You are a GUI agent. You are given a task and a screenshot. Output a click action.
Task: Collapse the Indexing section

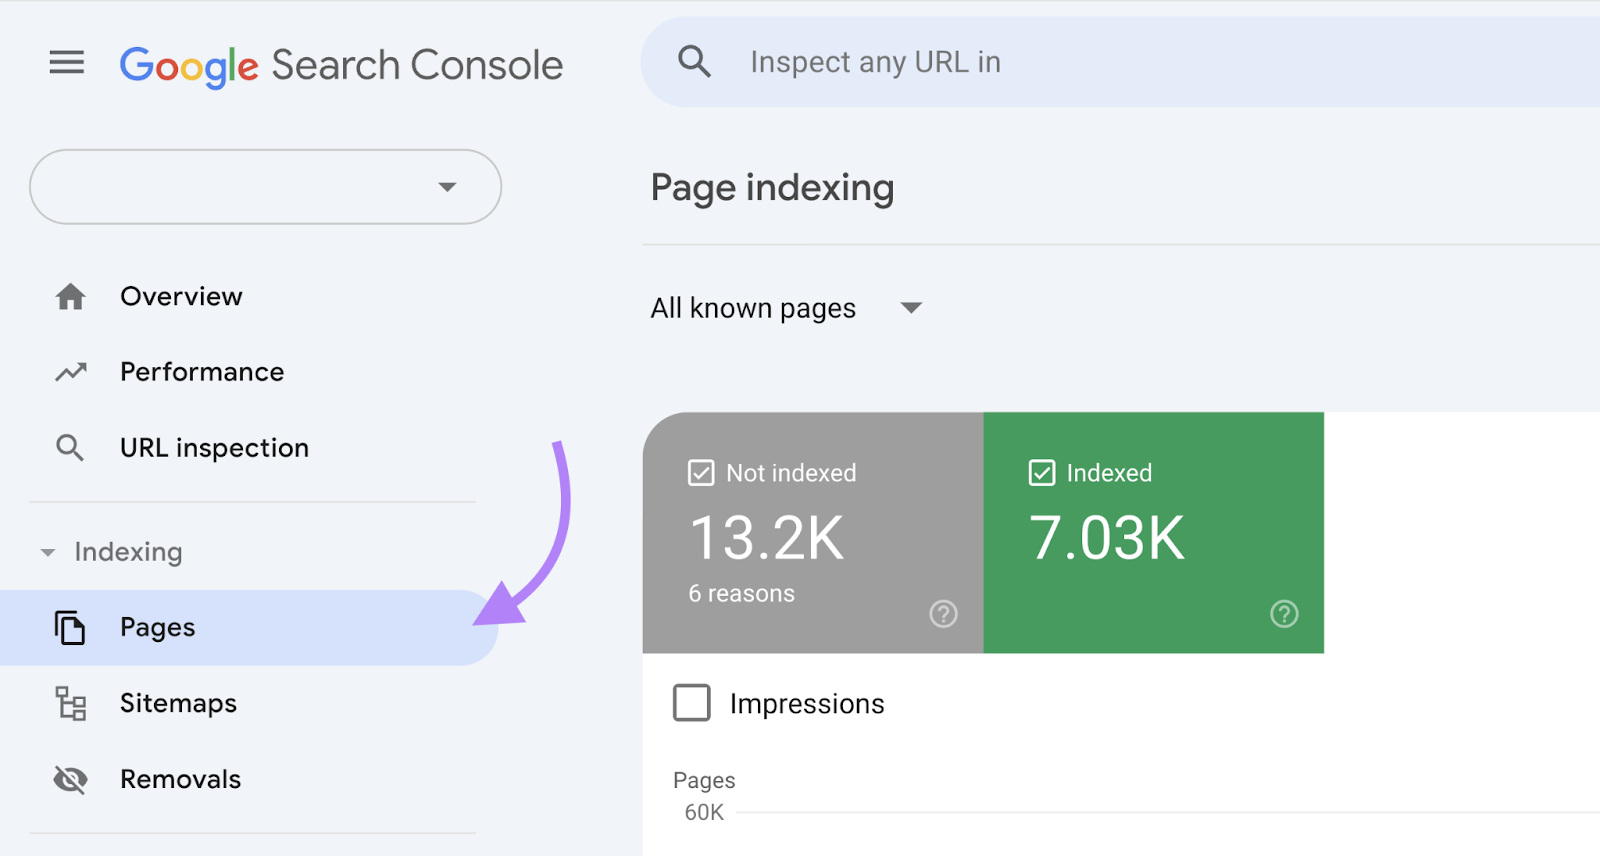coord(48,552)
